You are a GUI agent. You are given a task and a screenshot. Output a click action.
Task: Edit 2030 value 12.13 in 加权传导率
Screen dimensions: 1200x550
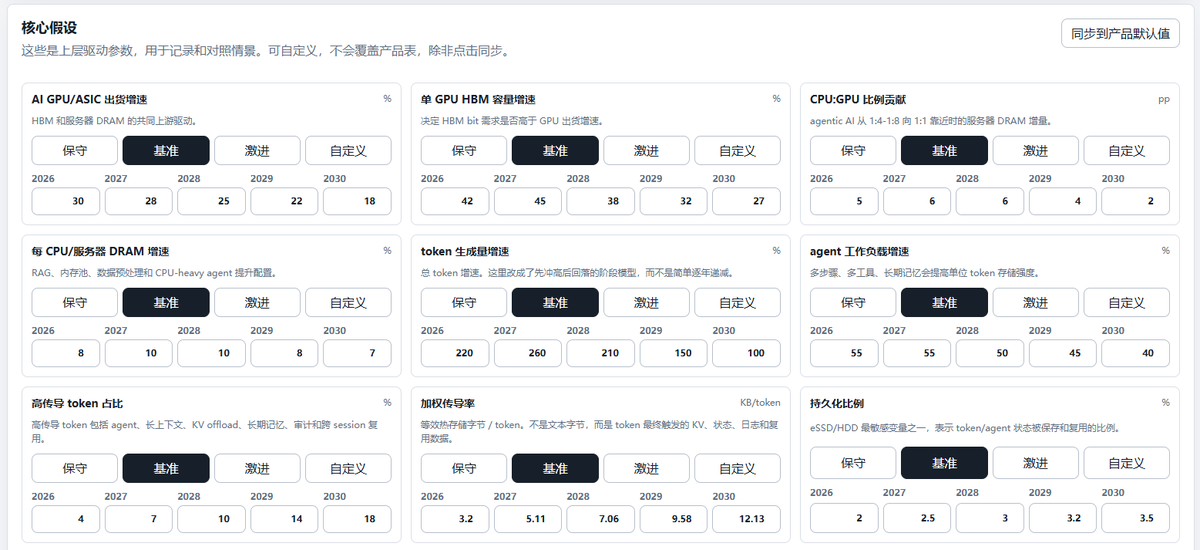coord(746,519)
